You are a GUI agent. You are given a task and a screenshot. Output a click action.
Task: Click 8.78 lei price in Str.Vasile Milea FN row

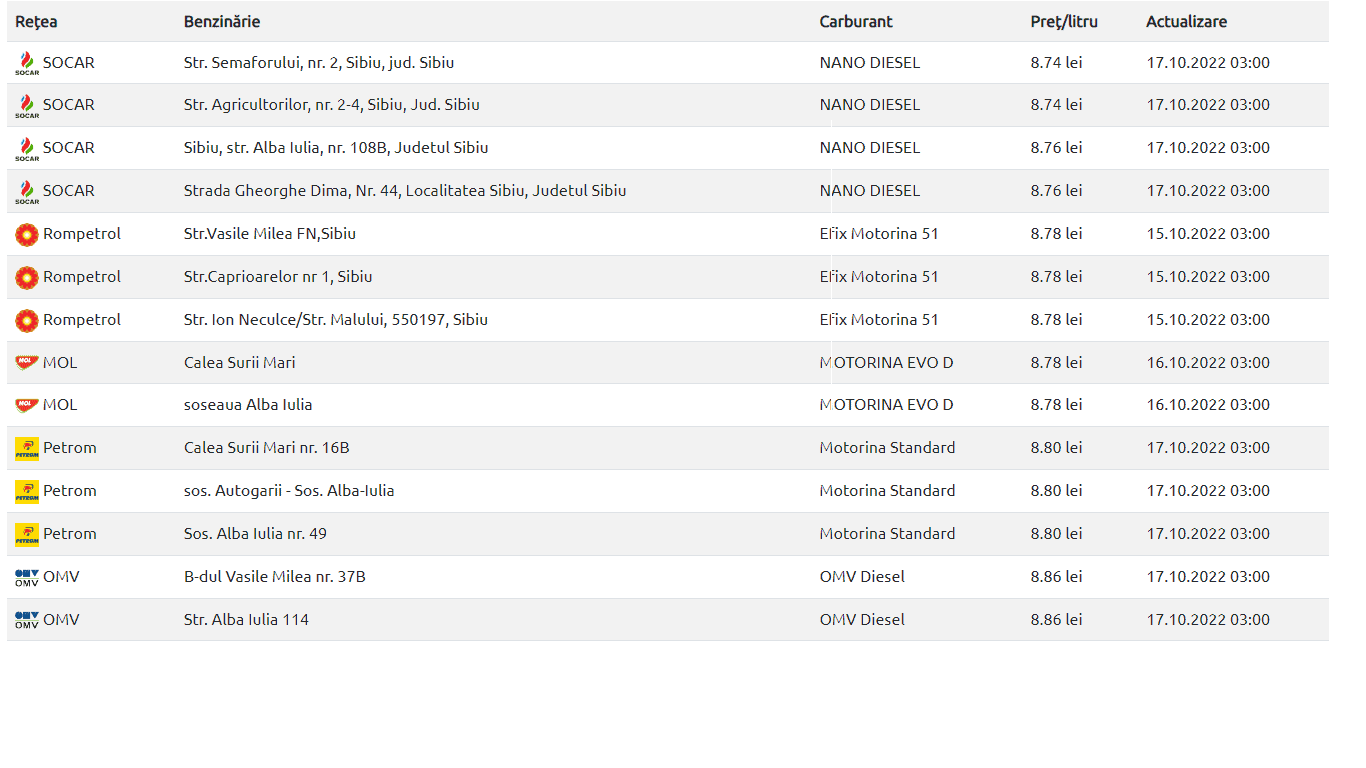pyautogui.click(x=1057, y=233)
